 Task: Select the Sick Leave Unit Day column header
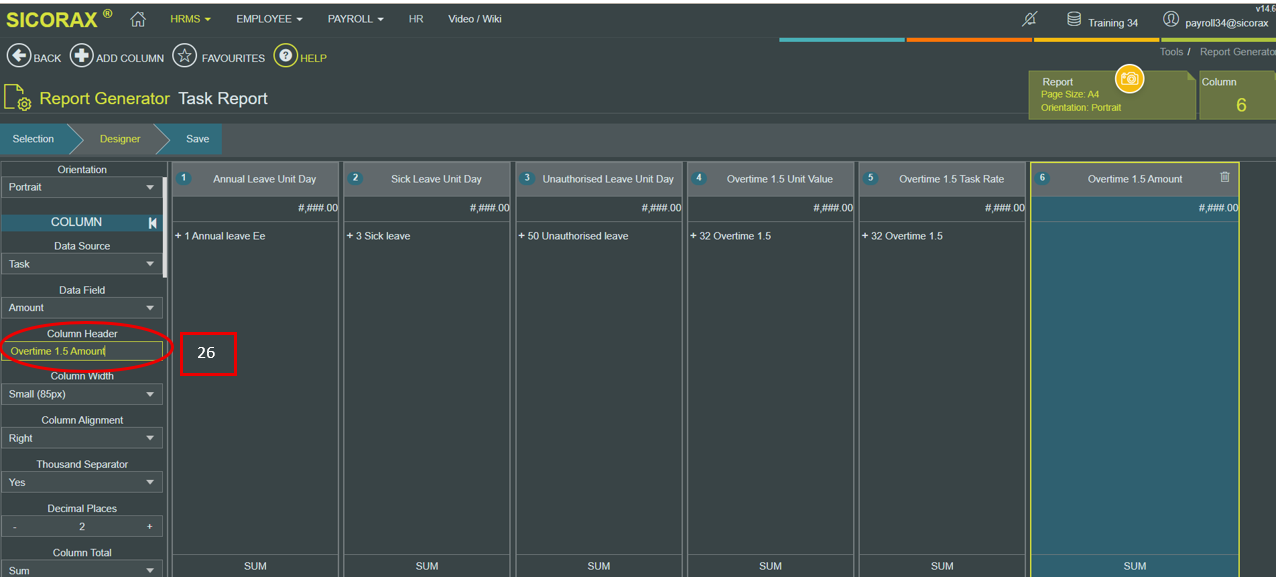[427, 179]
